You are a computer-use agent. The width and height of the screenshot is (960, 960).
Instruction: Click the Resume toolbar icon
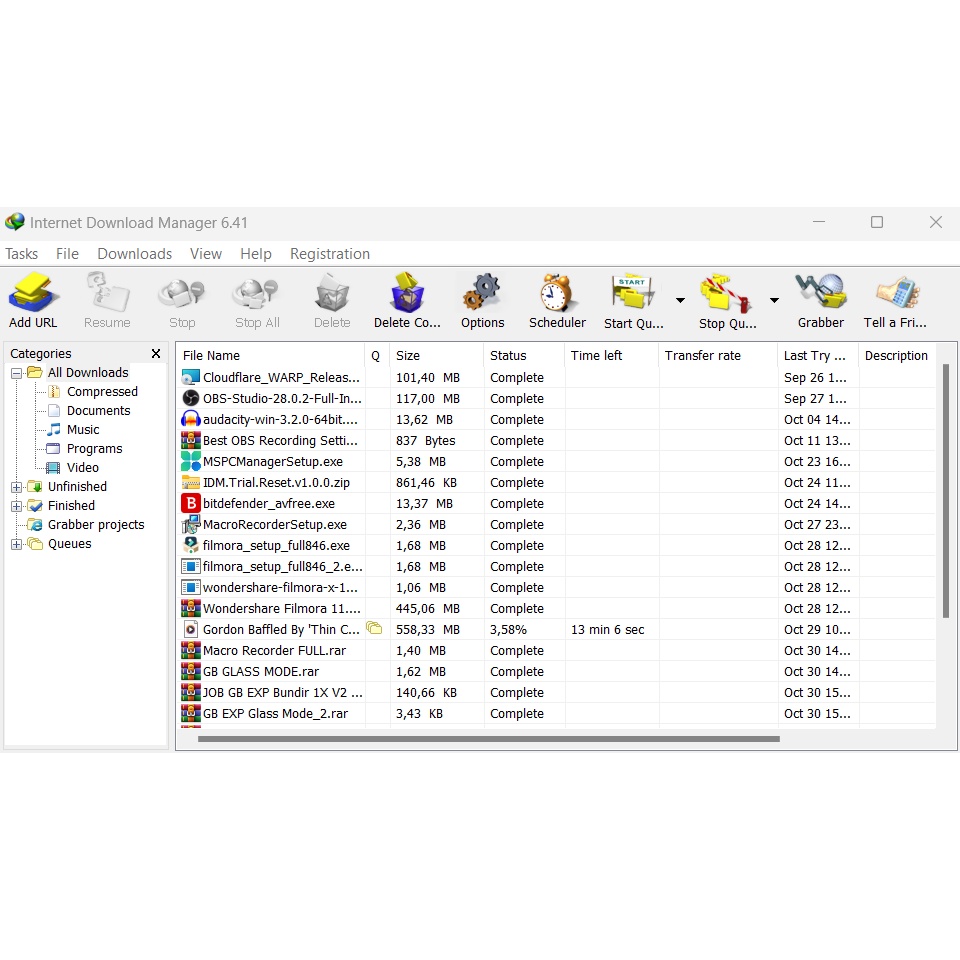[107, 292]
